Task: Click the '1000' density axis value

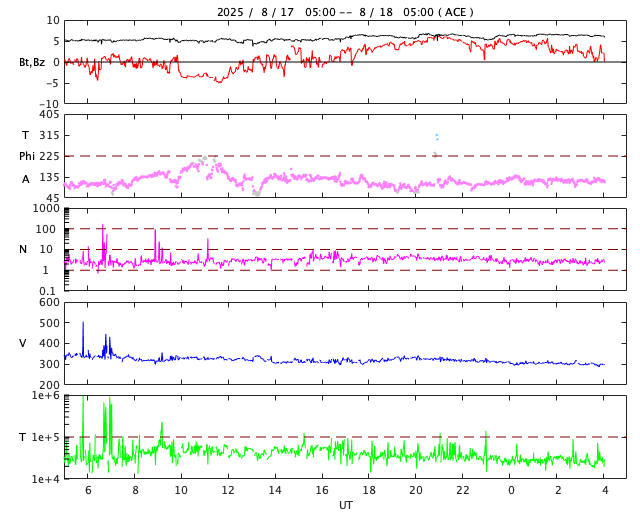Action: click(x=46, y=208)
